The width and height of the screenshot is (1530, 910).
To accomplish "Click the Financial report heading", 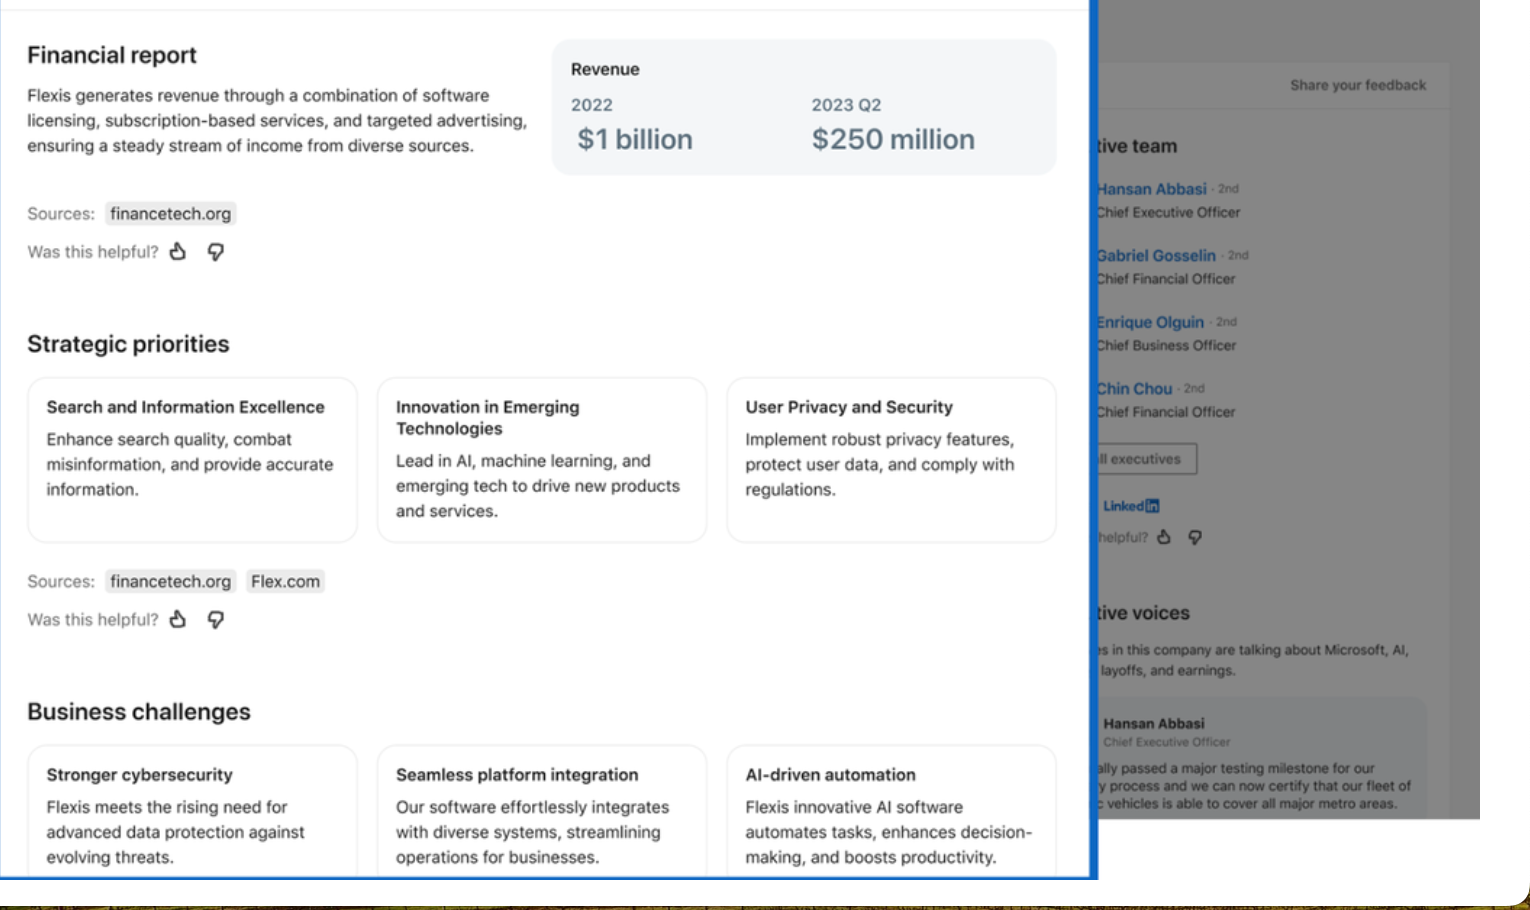I will [112, 55].
